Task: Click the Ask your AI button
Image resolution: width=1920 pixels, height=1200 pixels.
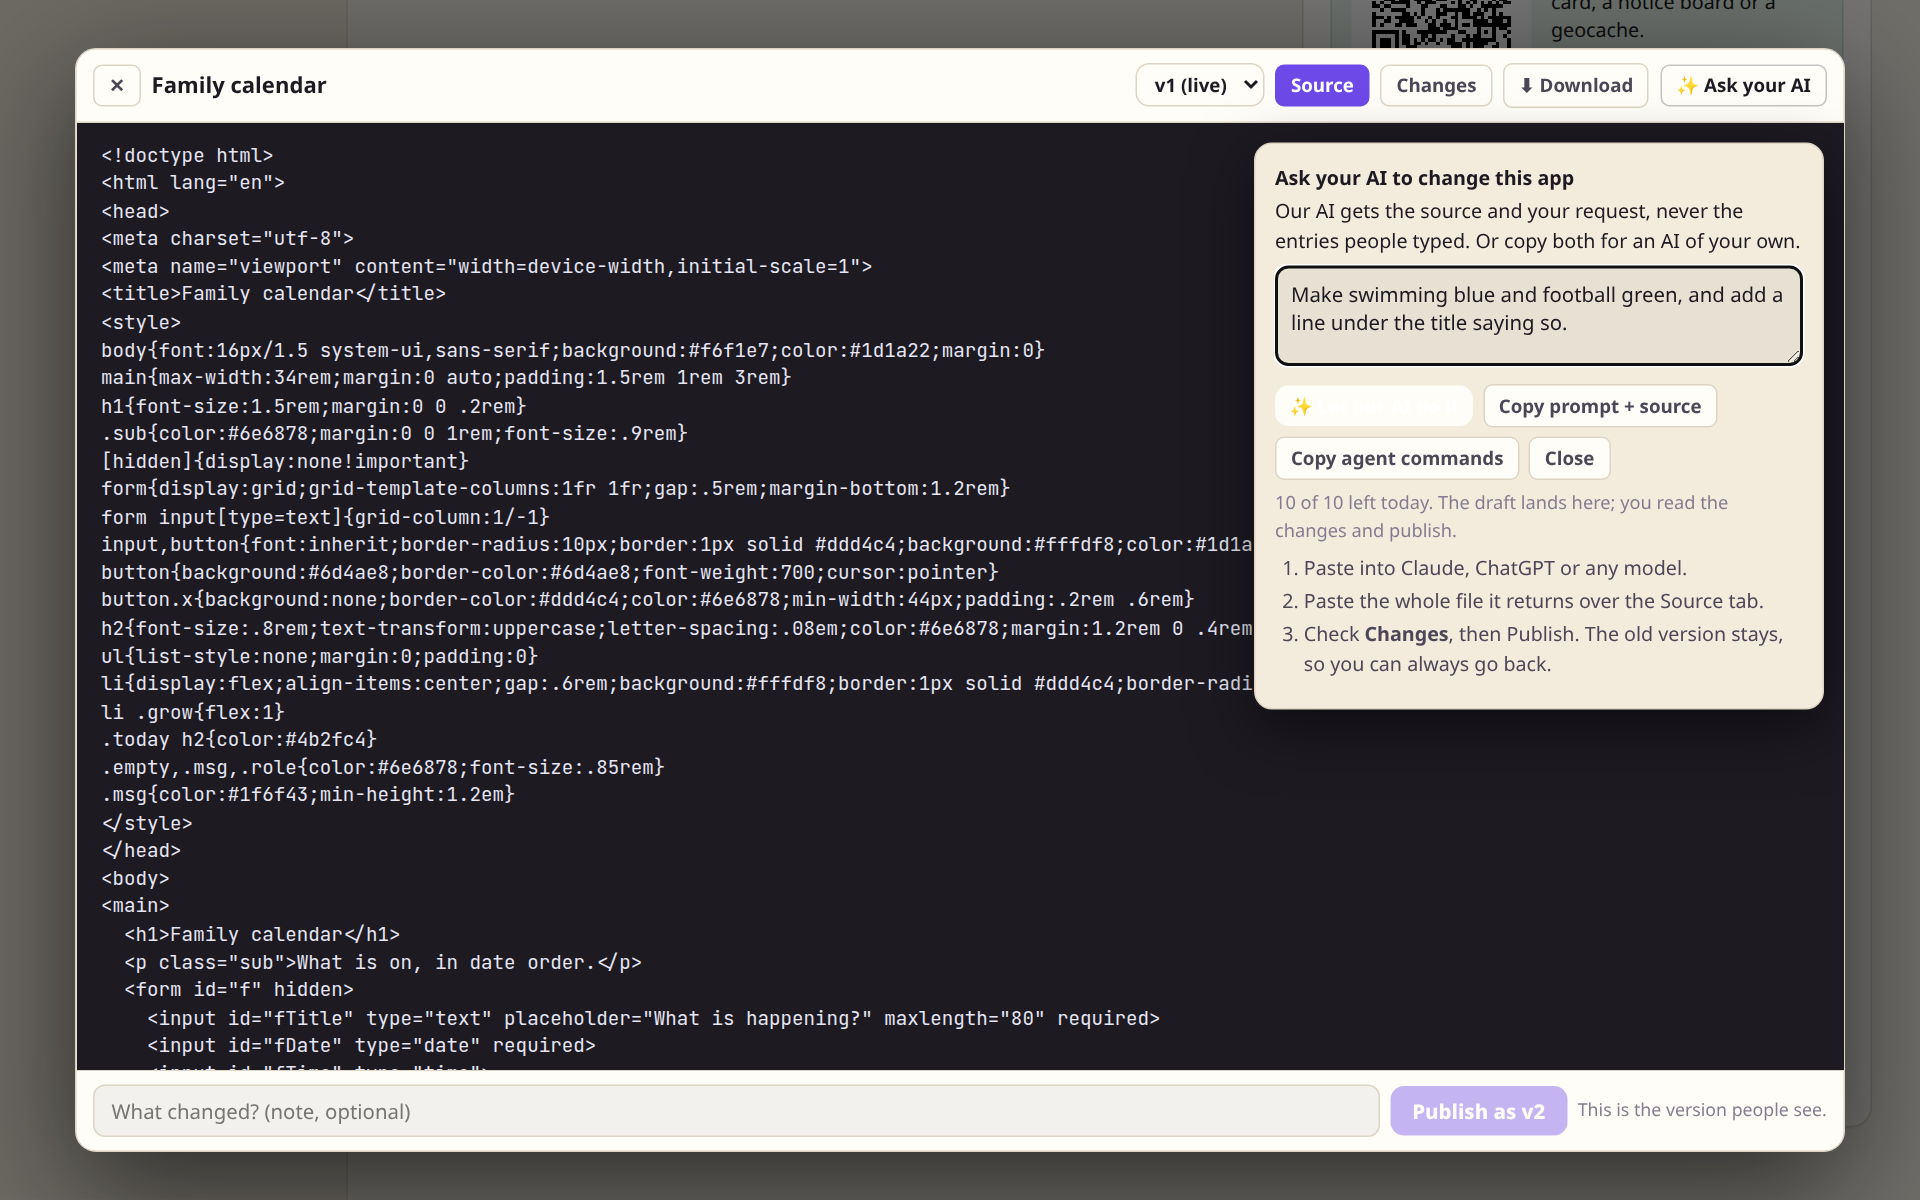Action: [x=1743, y=86]
